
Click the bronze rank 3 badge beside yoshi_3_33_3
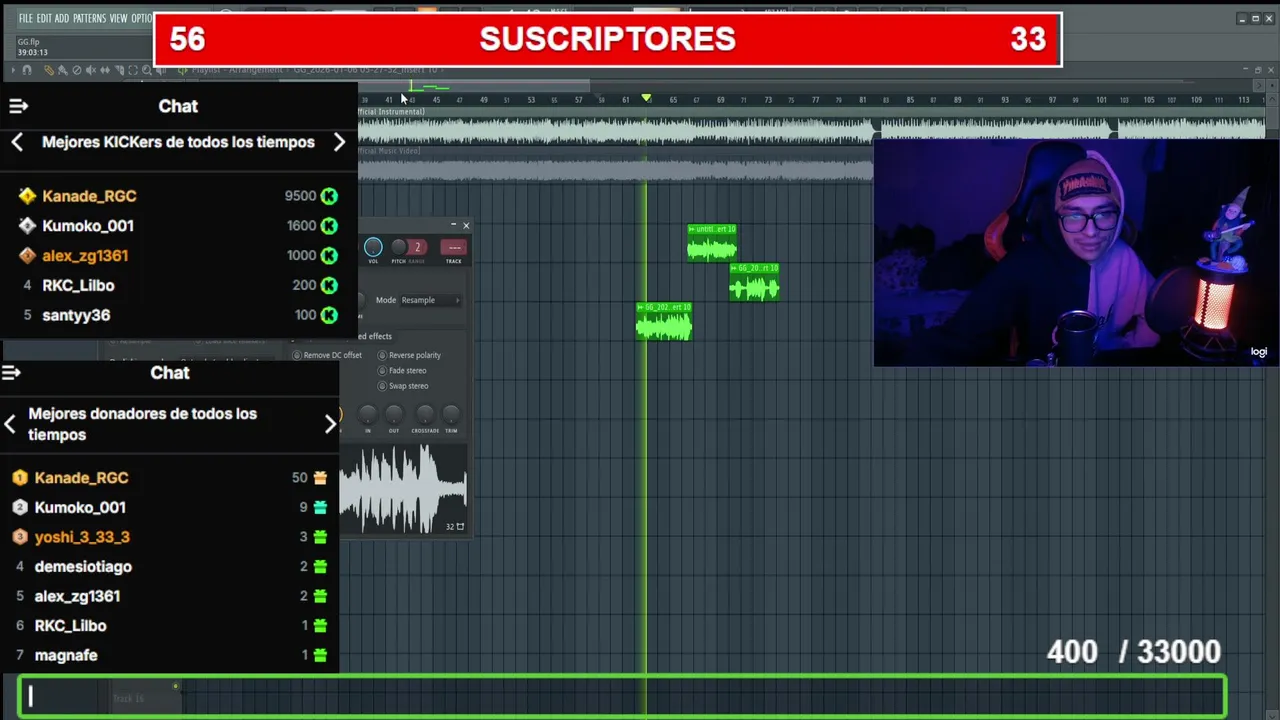19,537
